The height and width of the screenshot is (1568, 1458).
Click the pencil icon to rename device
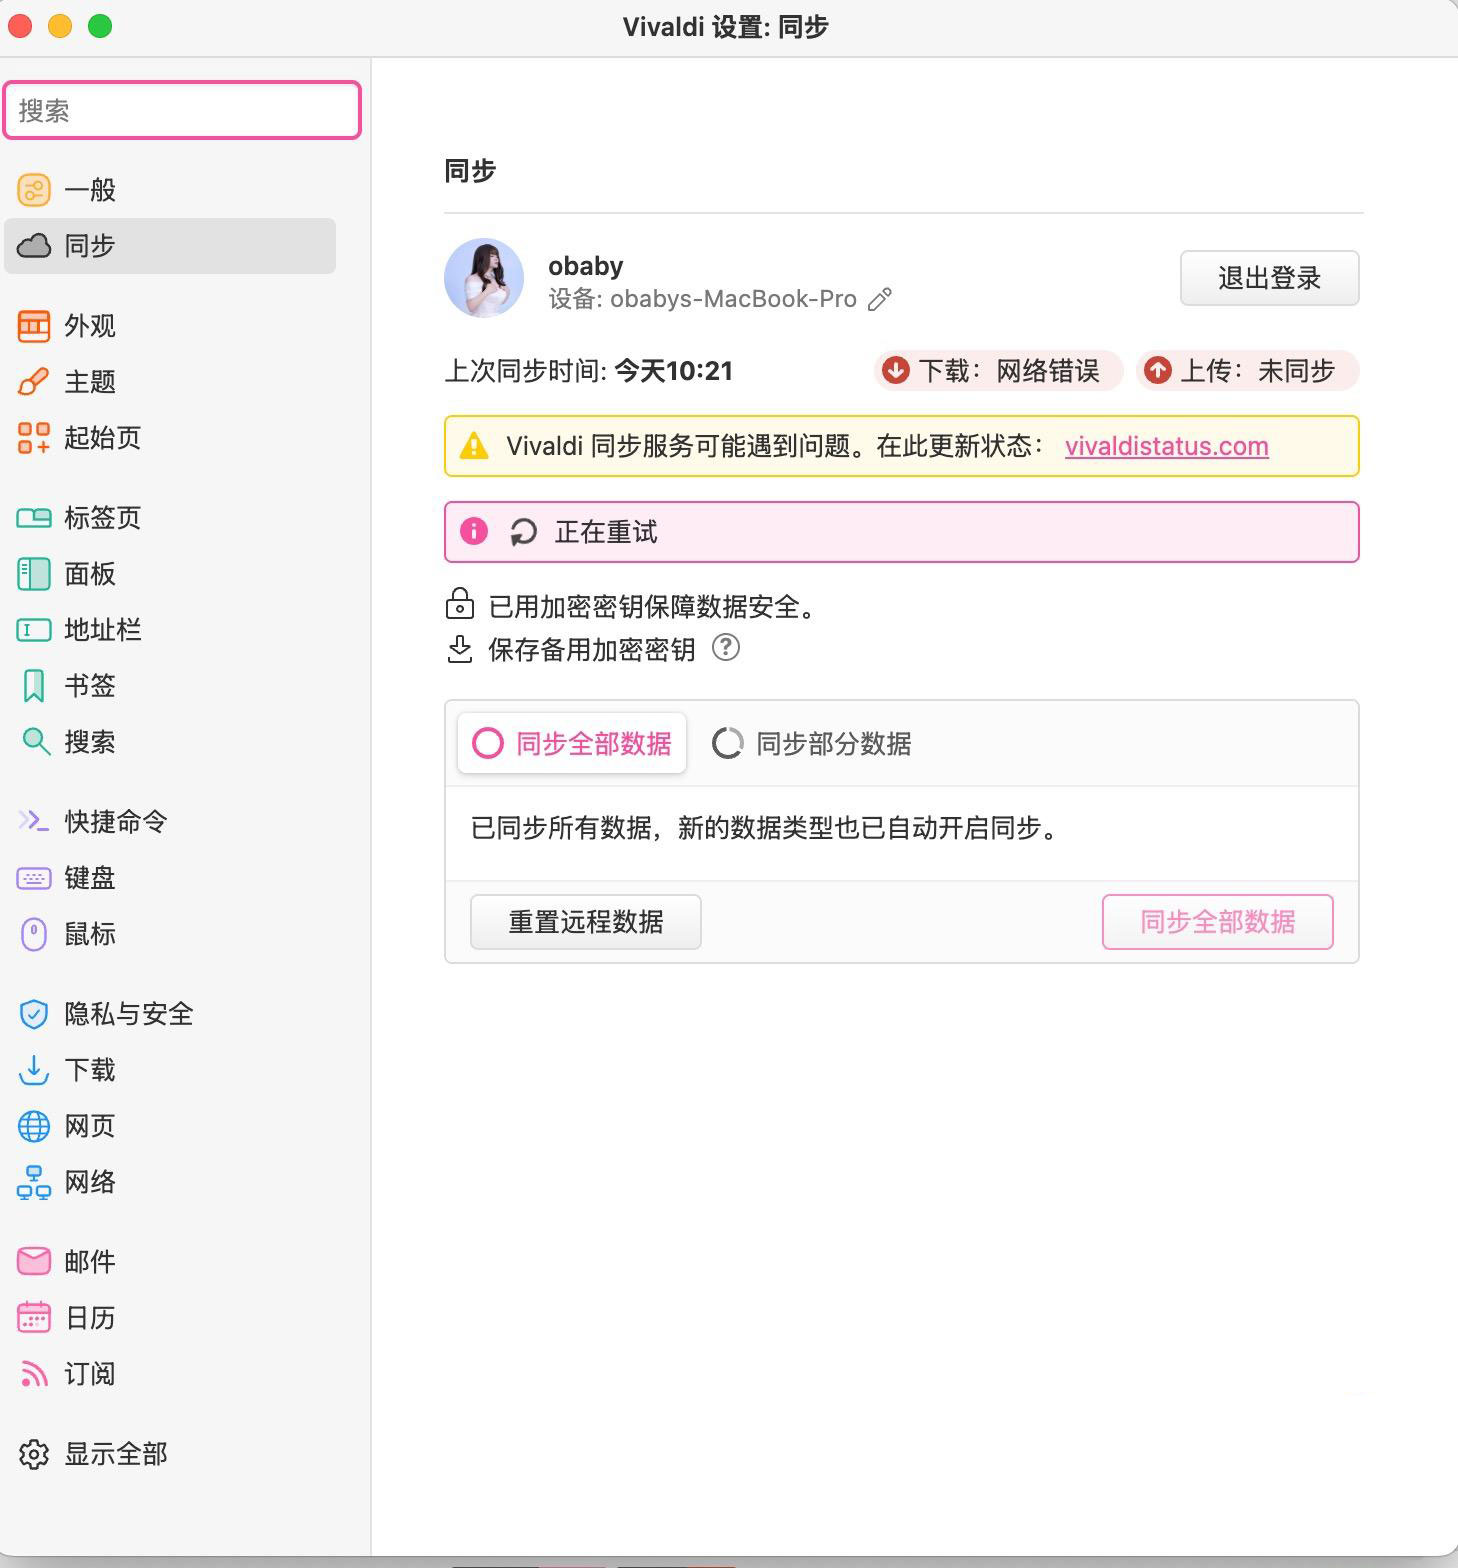(879, 299)
